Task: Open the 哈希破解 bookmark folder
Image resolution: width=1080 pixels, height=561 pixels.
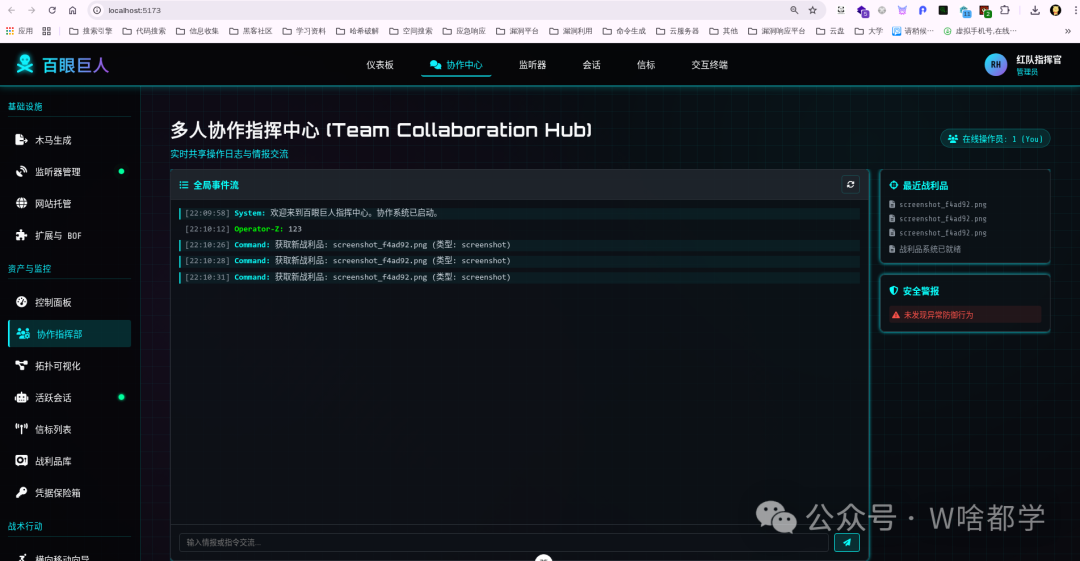Action: pyautogui.click(x=357, y=31)
